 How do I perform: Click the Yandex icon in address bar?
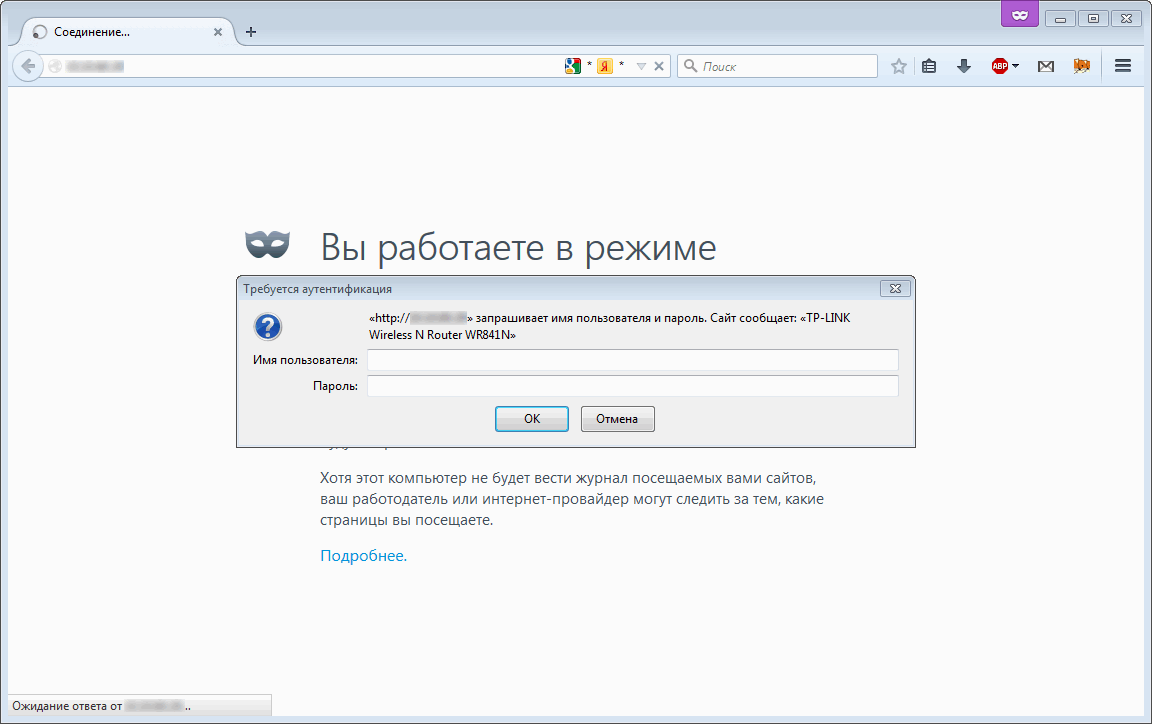point(605,66)
